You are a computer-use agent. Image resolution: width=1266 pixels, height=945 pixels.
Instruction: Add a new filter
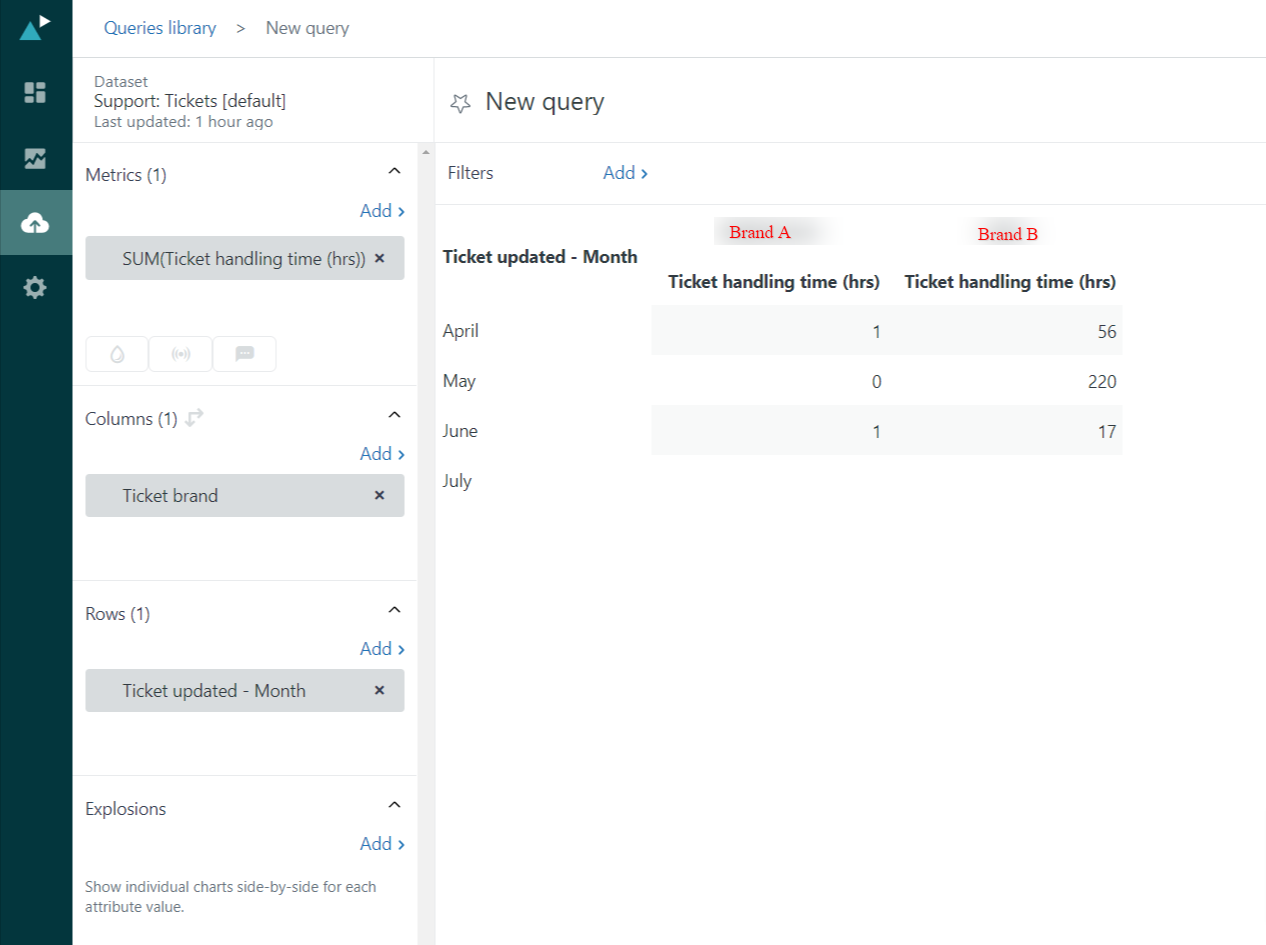point(625,173)
